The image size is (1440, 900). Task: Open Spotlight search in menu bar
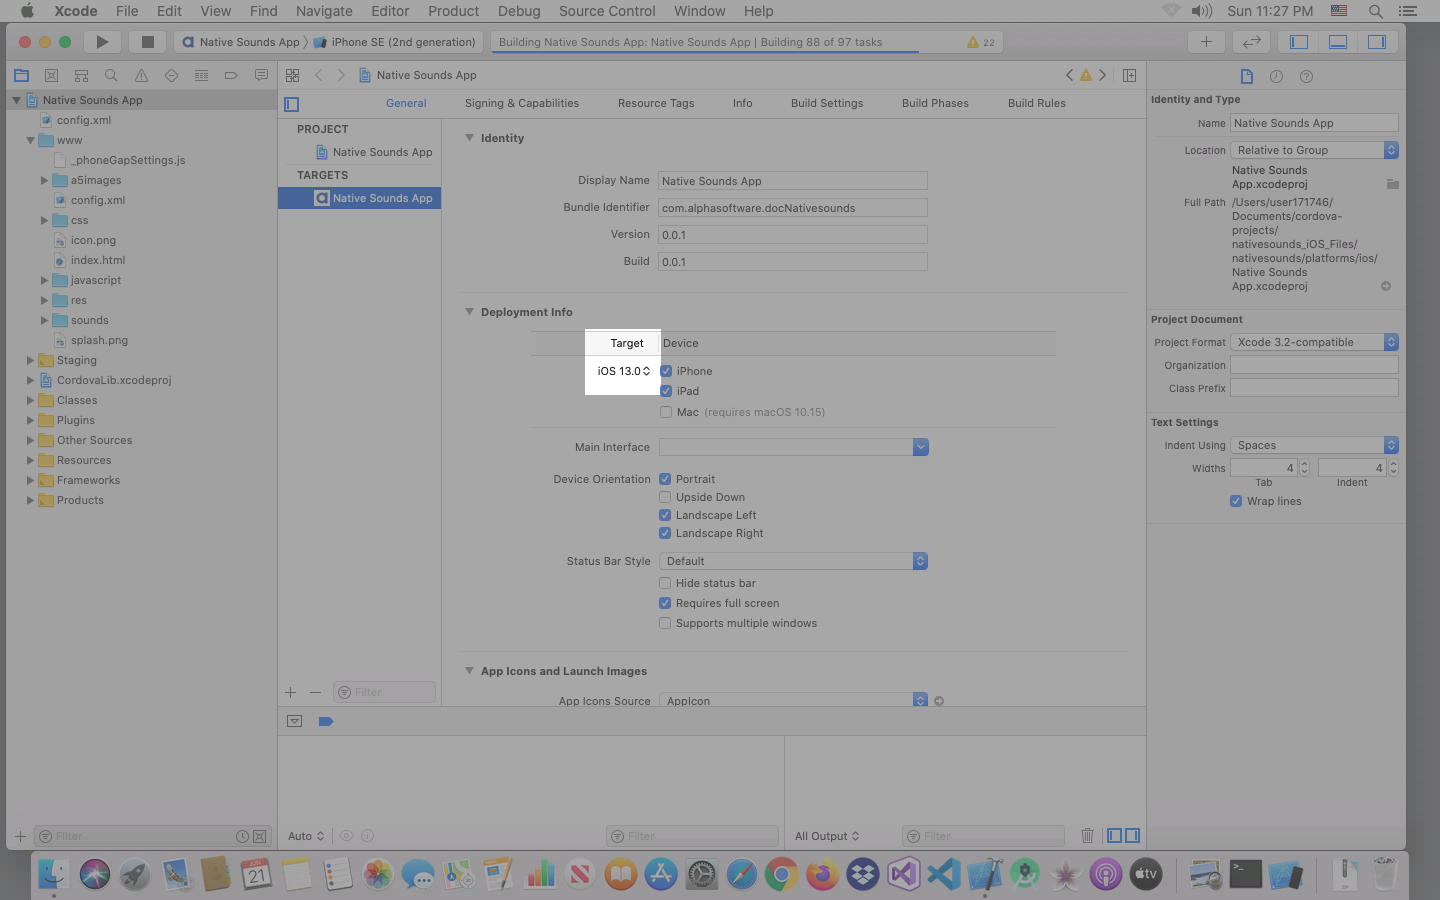[x=1375, y=11]
